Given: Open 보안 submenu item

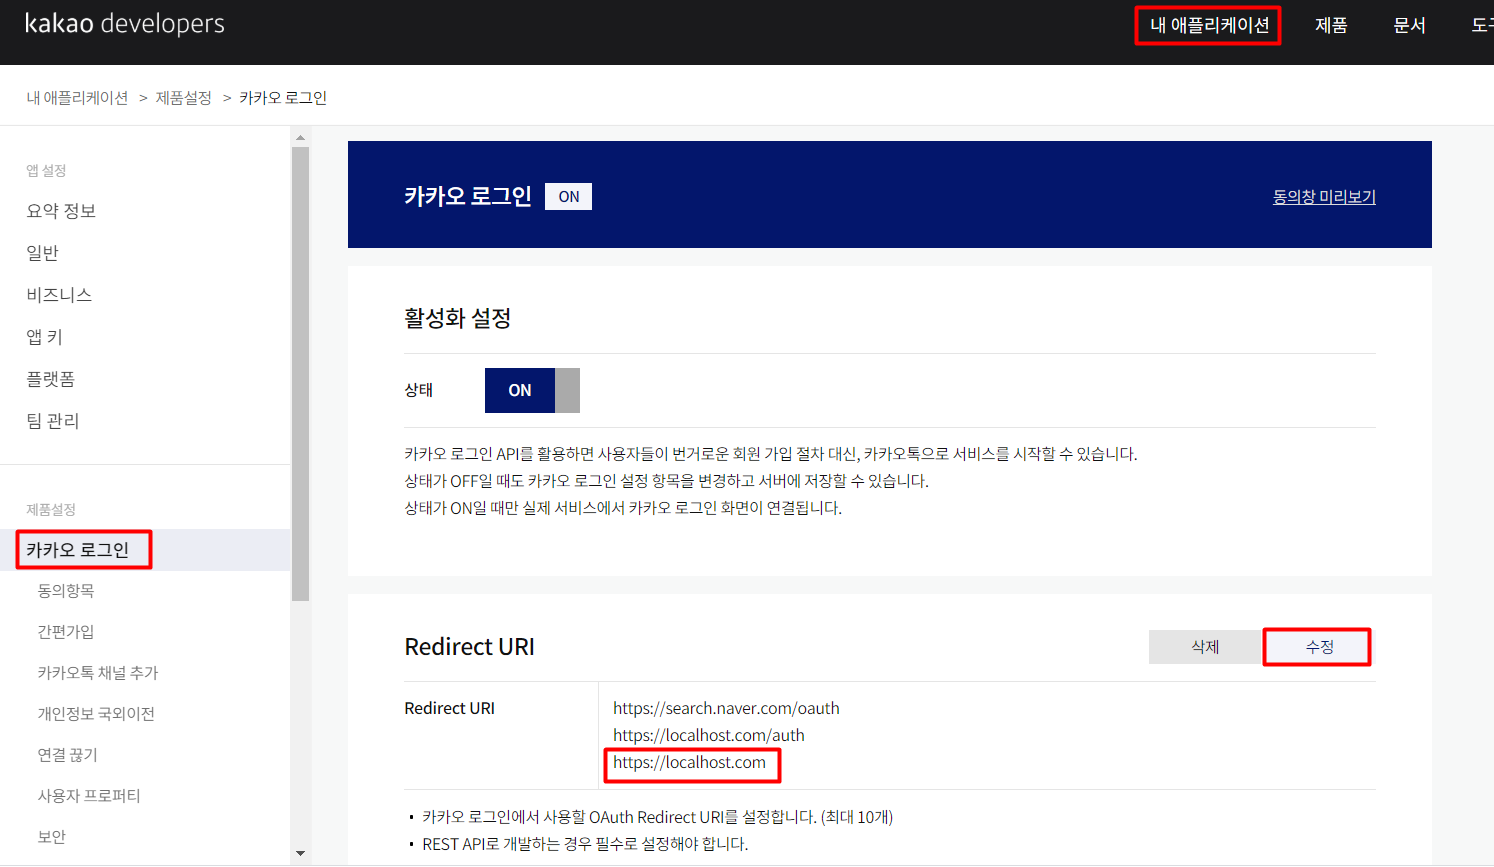Looking at the screenshot, I should click(x=51, y=837).
